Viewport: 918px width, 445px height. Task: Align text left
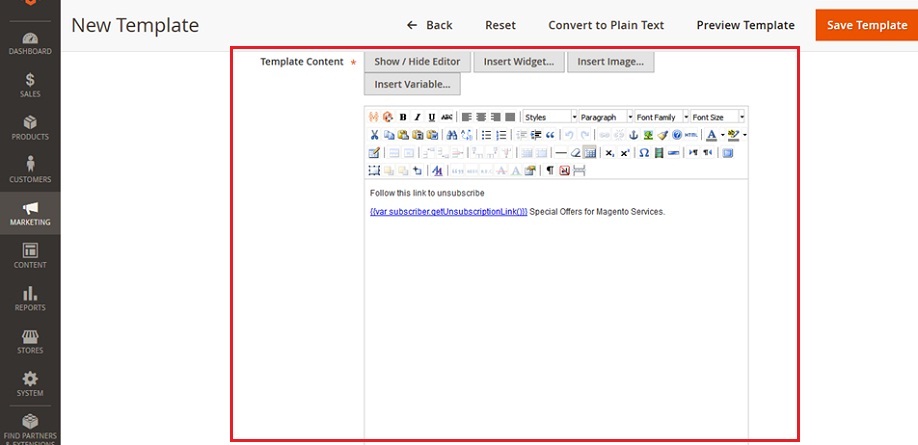pos(467,117)
